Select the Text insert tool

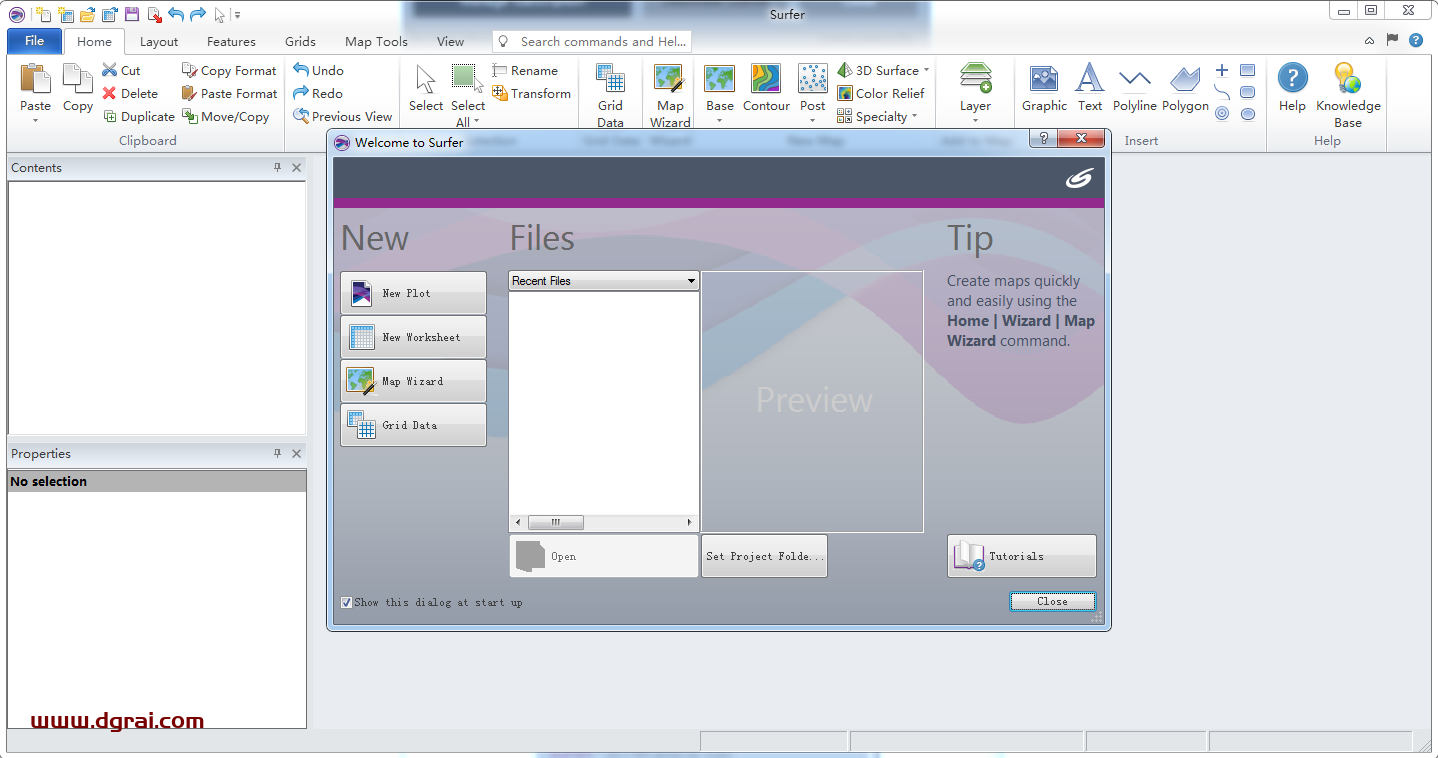1089,88
